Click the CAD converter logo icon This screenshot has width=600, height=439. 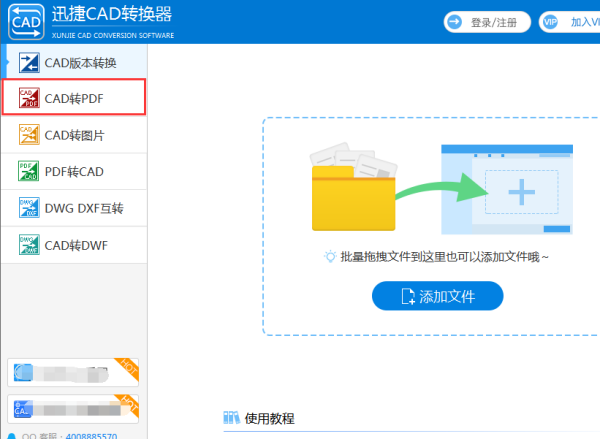click(x=26, y=22)
